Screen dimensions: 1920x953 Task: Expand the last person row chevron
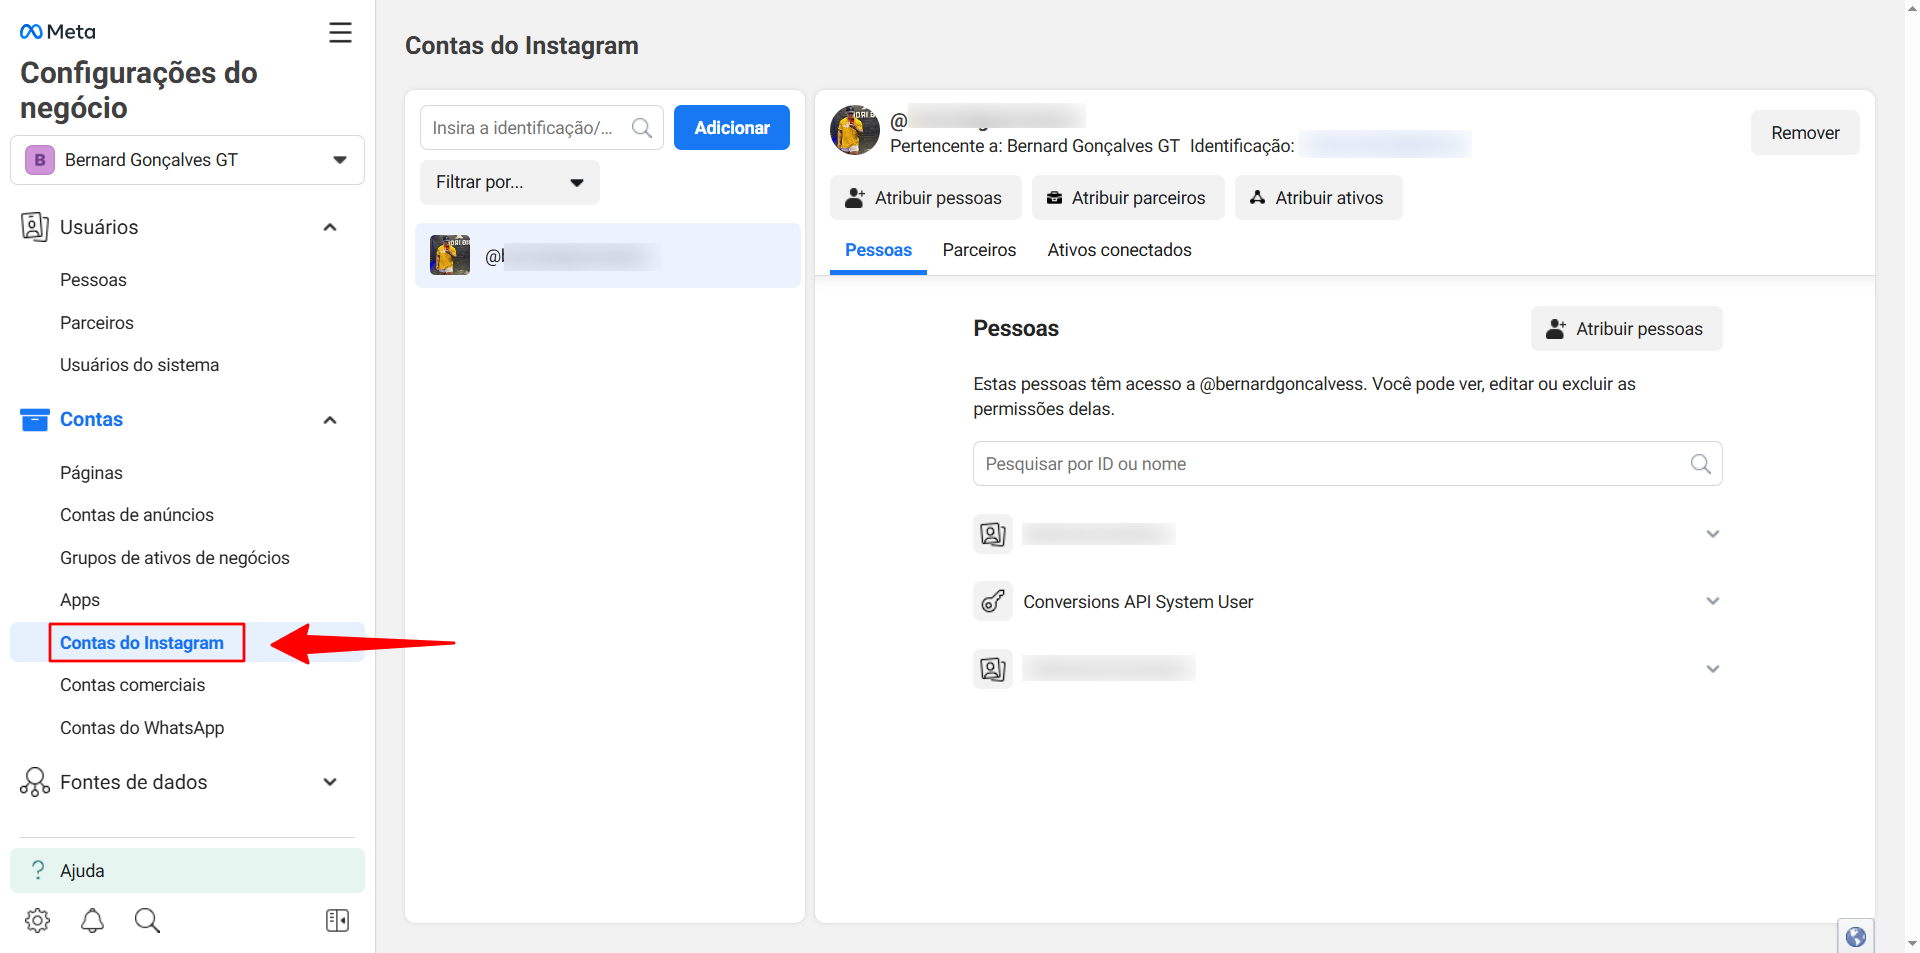[1713, 669]
